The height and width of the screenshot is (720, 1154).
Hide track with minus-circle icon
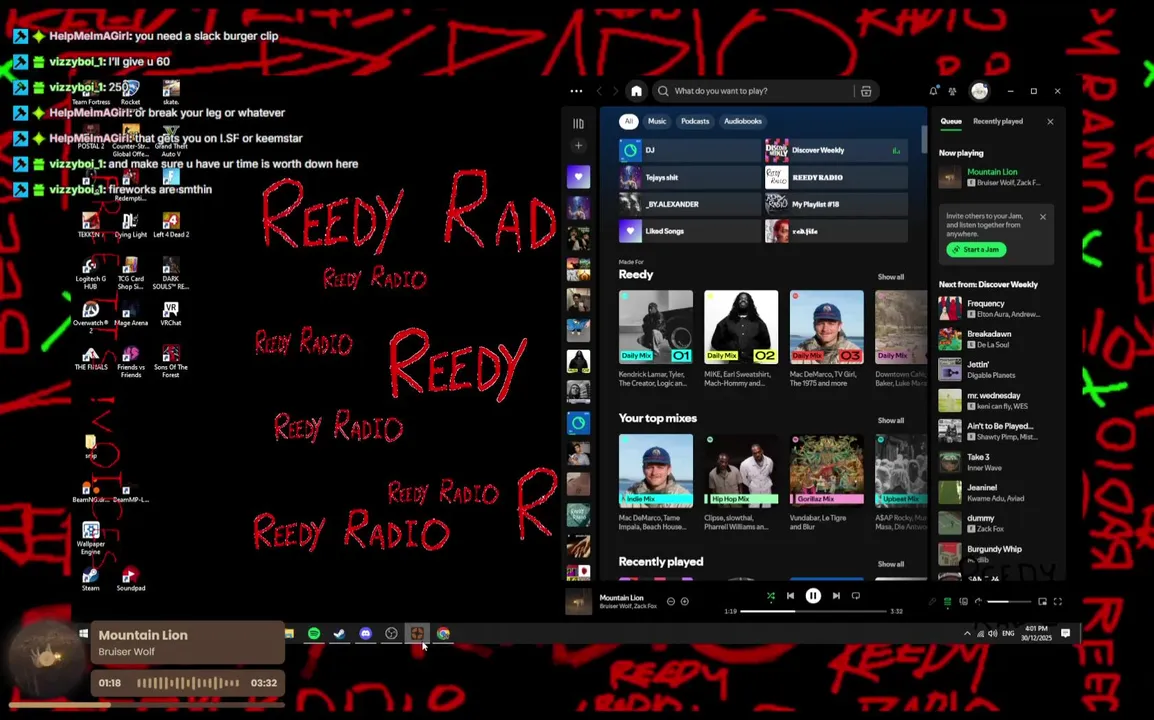[x=670, y=601]
